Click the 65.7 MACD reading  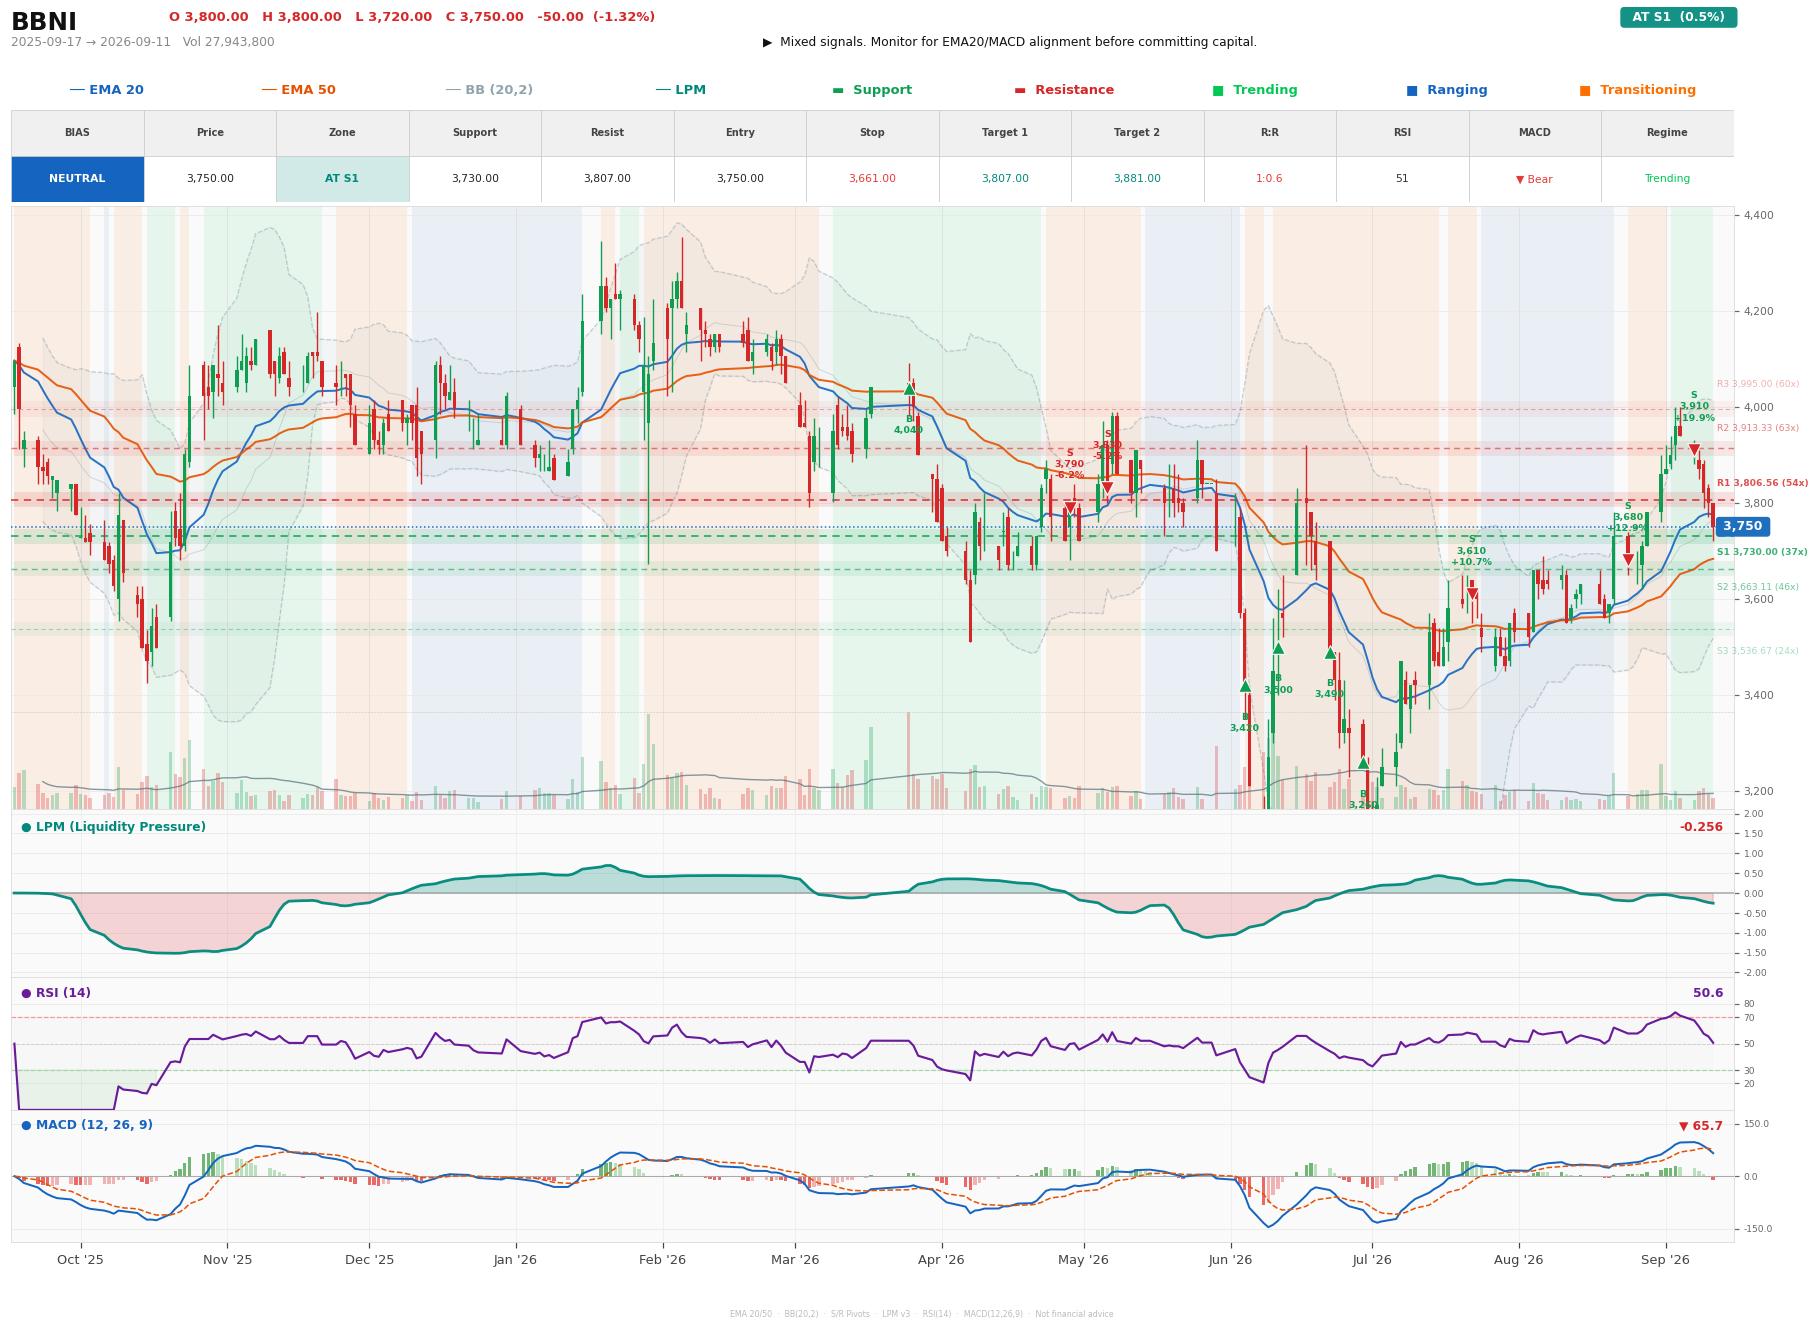[1701, 1126]
